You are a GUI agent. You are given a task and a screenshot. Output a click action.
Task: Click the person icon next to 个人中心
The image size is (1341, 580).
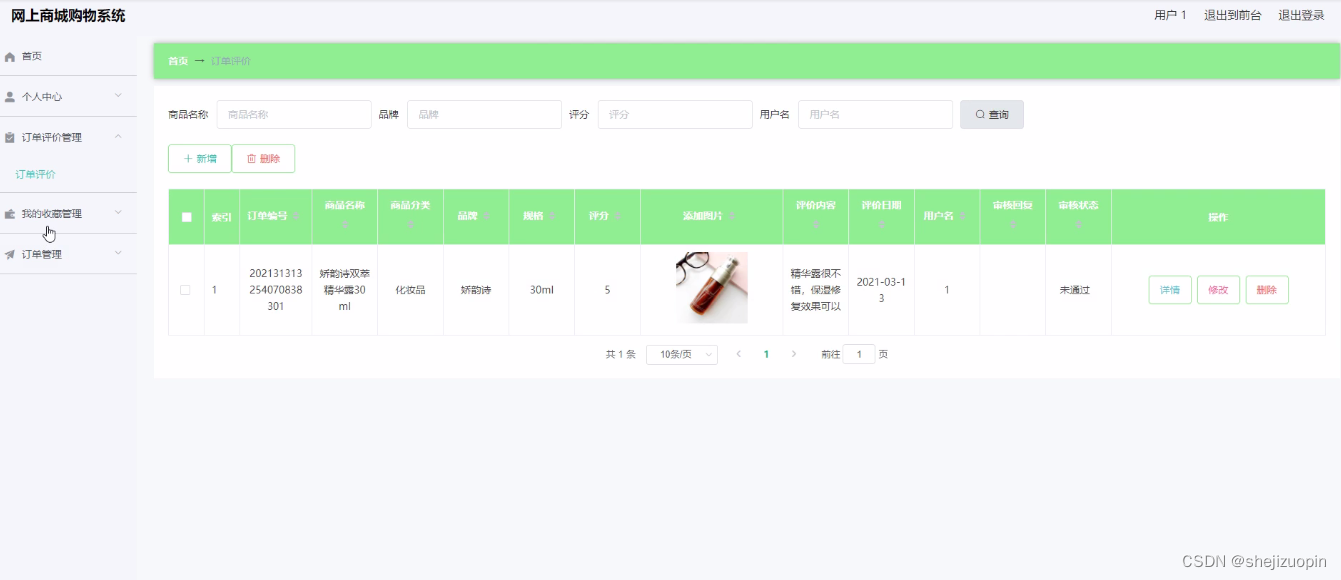point(9,95)
